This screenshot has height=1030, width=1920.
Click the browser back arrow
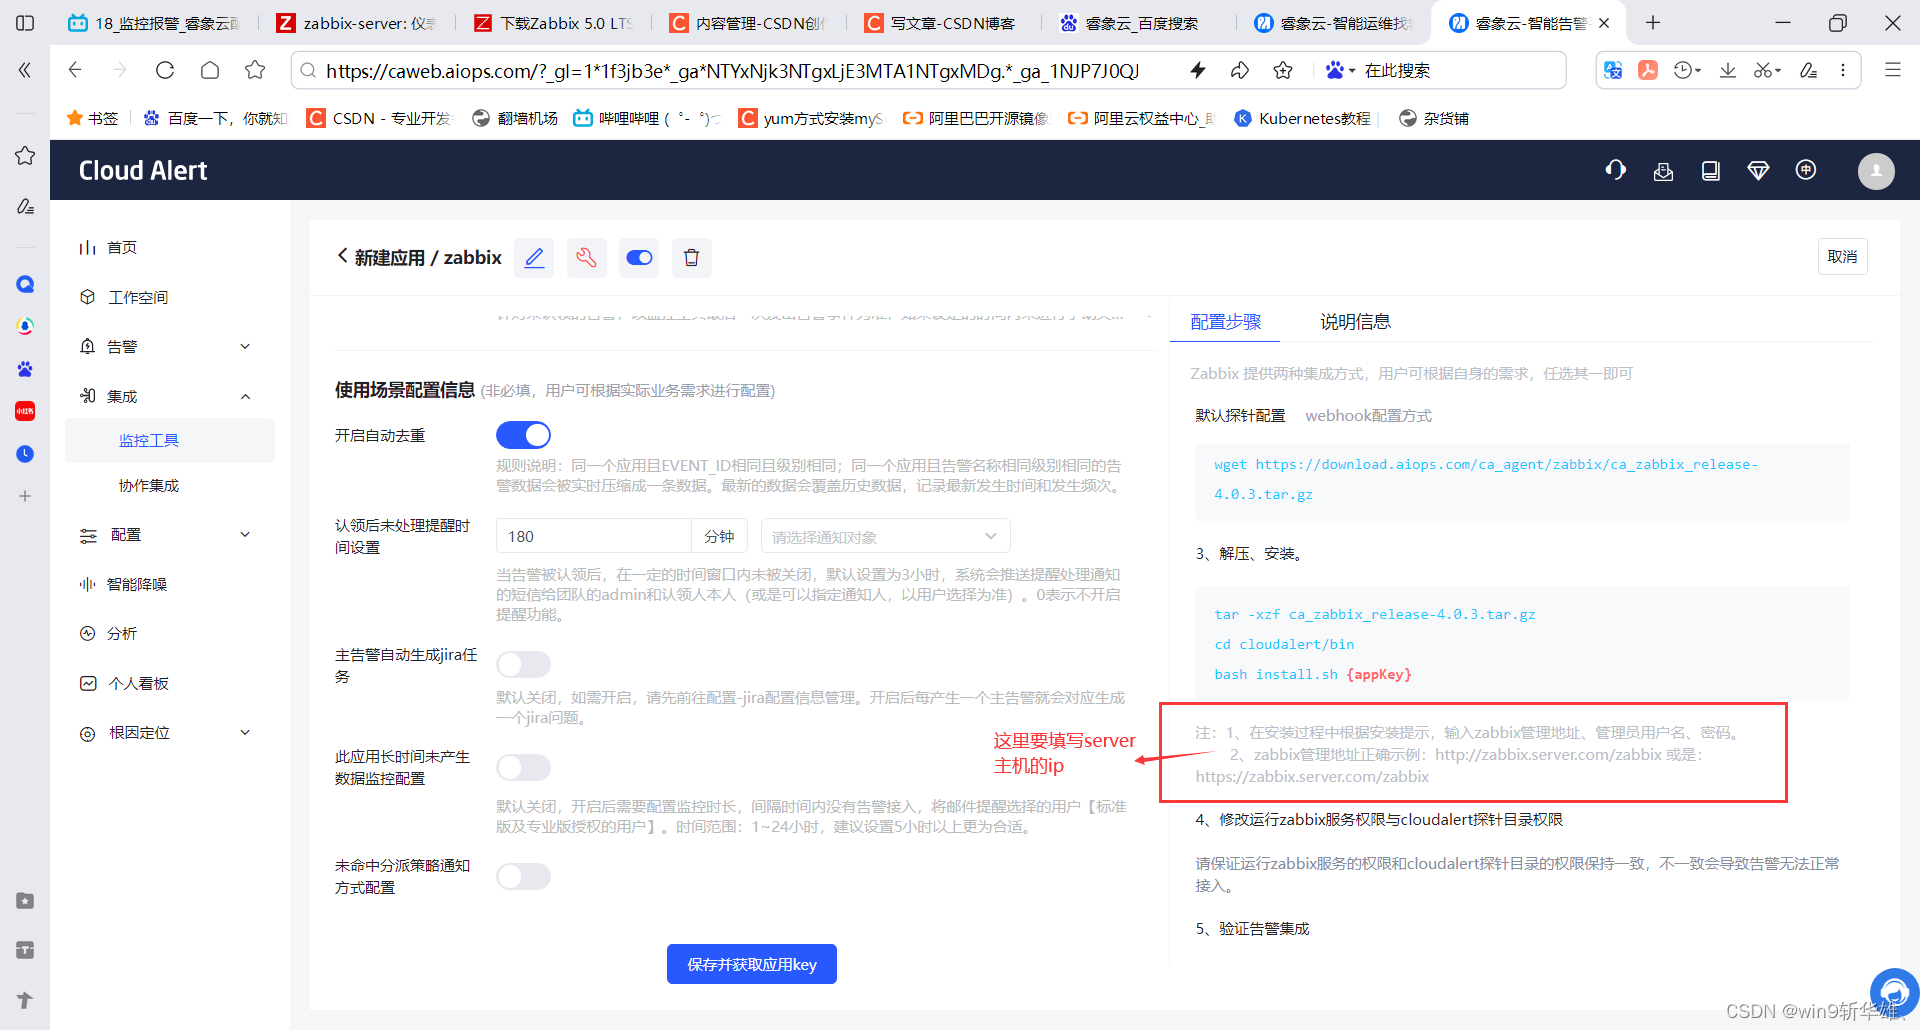(75, 70)
